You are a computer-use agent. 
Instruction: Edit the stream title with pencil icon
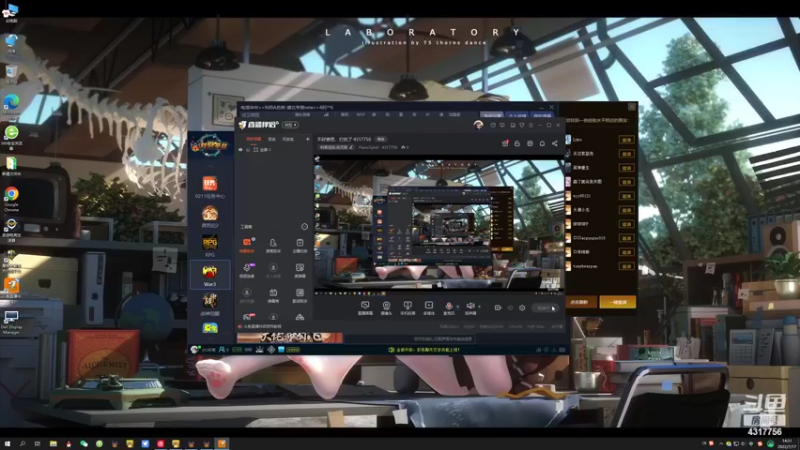click(351, 147)
